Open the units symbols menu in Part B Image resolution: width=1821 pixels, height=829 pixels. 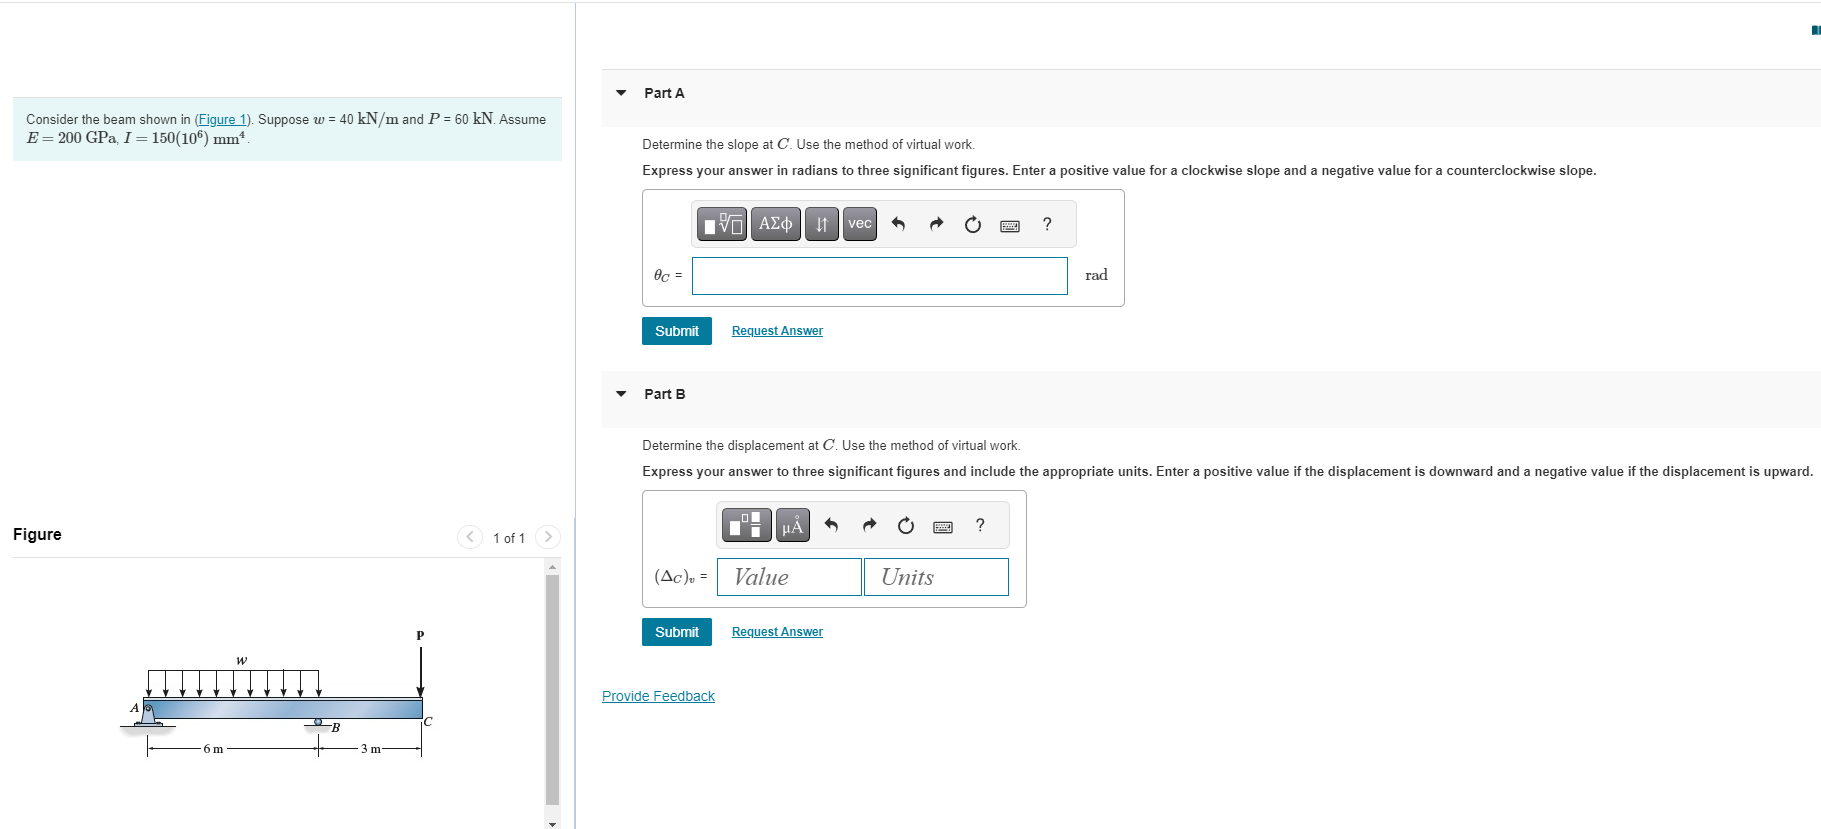coord(793,525)
